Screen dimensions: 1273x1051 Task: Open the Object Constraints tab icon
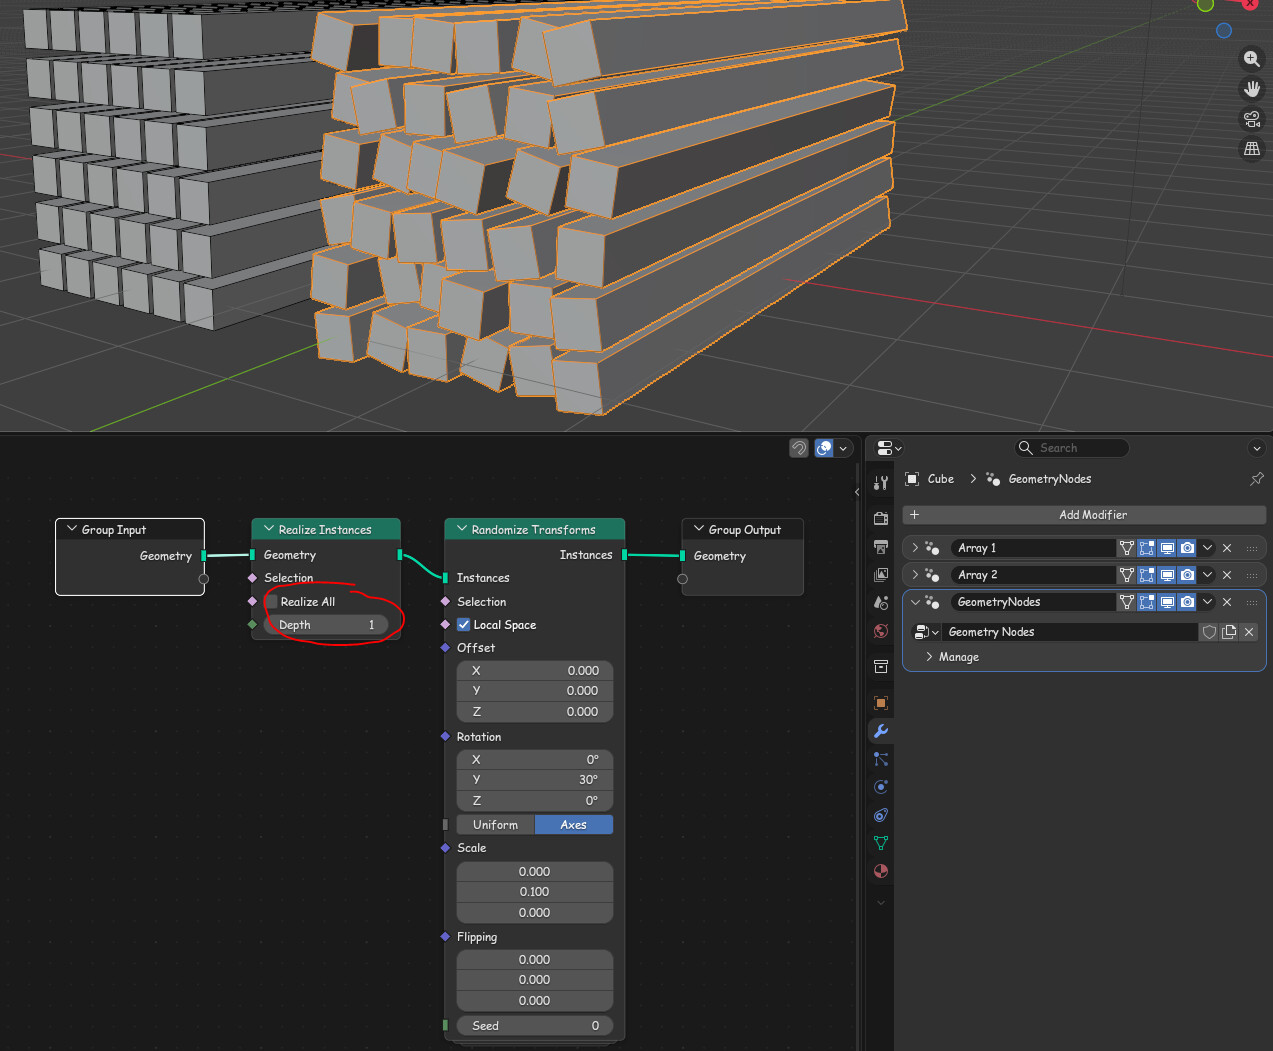[881, 815]
